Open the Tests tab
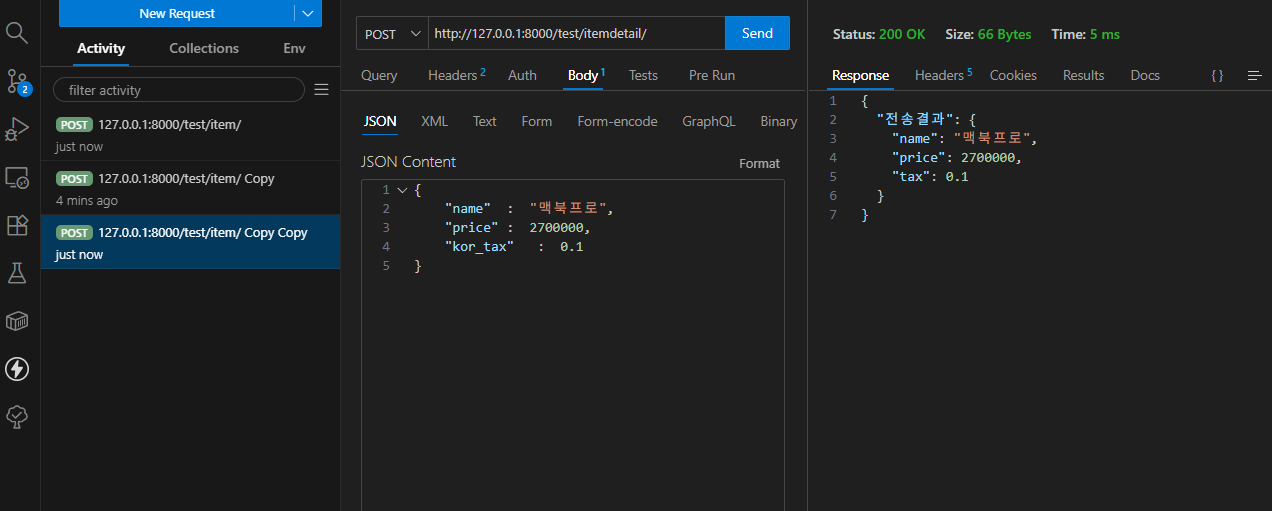Image resolution: width=1272 pixels, height=511 pixels. (x=643, y=75)
